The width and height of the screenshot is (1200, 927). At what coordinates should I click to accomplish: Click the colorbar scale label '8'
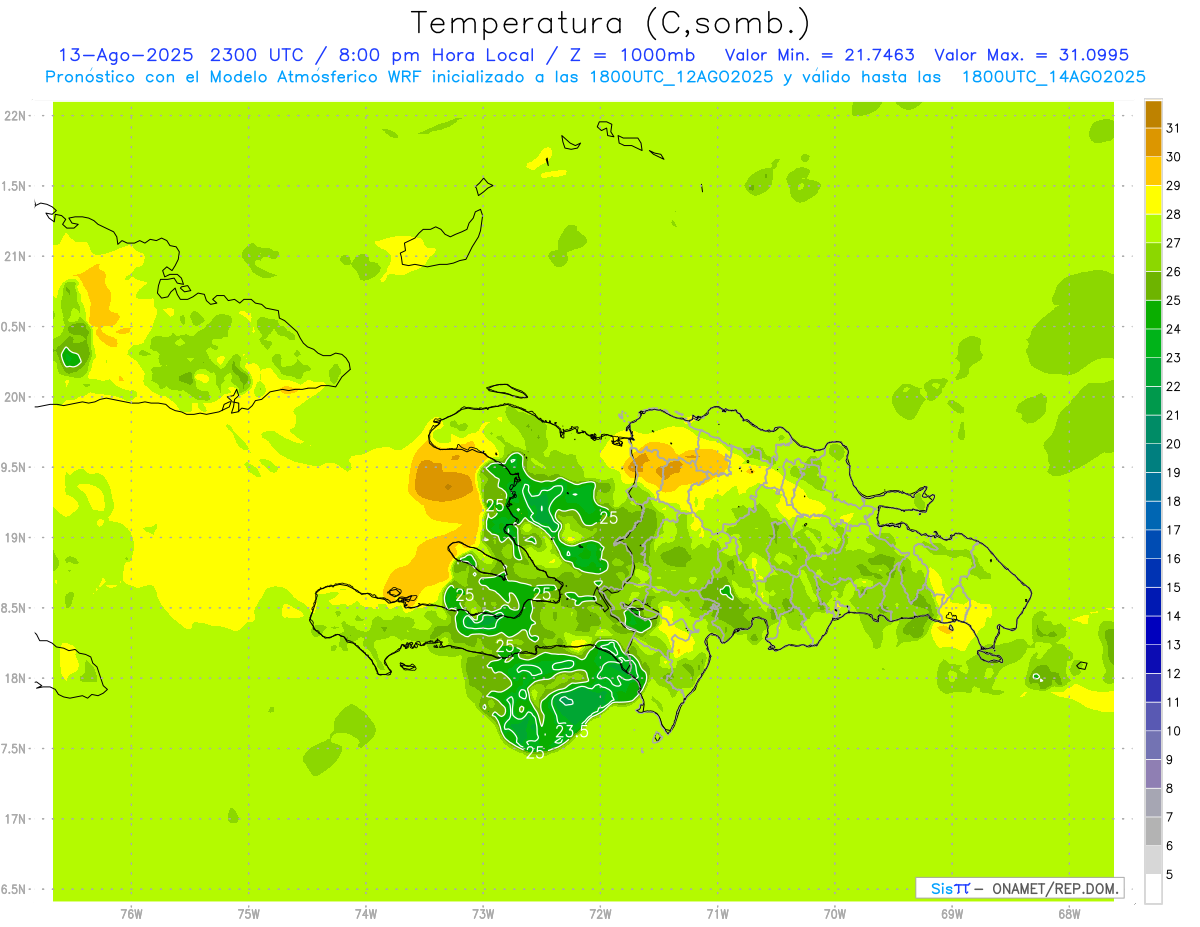[1170, 789]
